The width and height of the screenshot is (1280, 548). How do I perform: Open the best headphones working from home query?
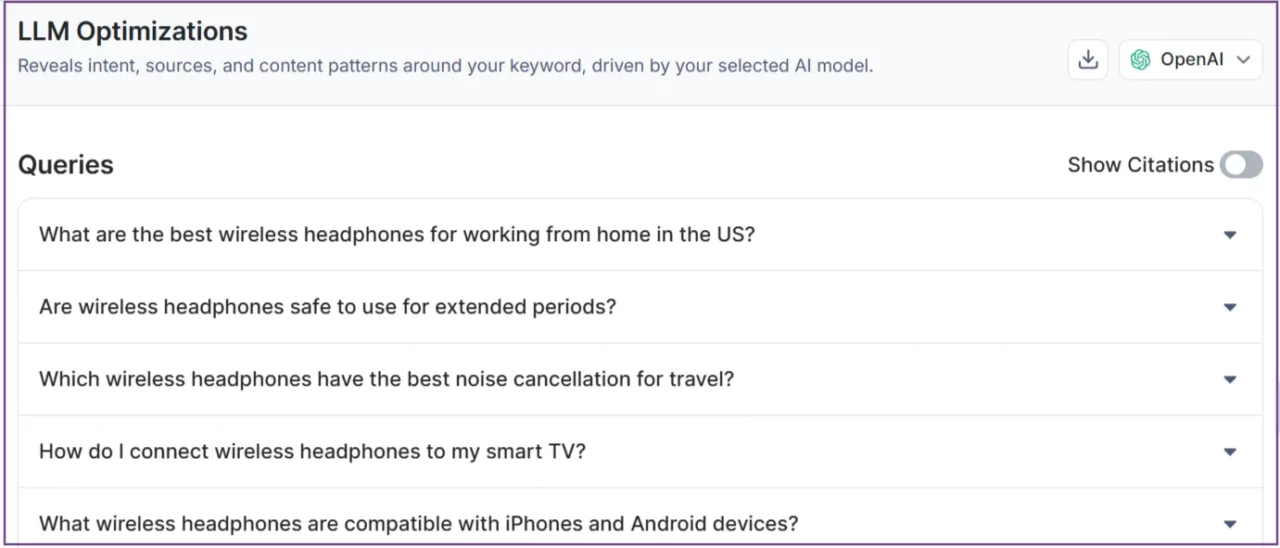pyautogui.click(x=396, y=235)
